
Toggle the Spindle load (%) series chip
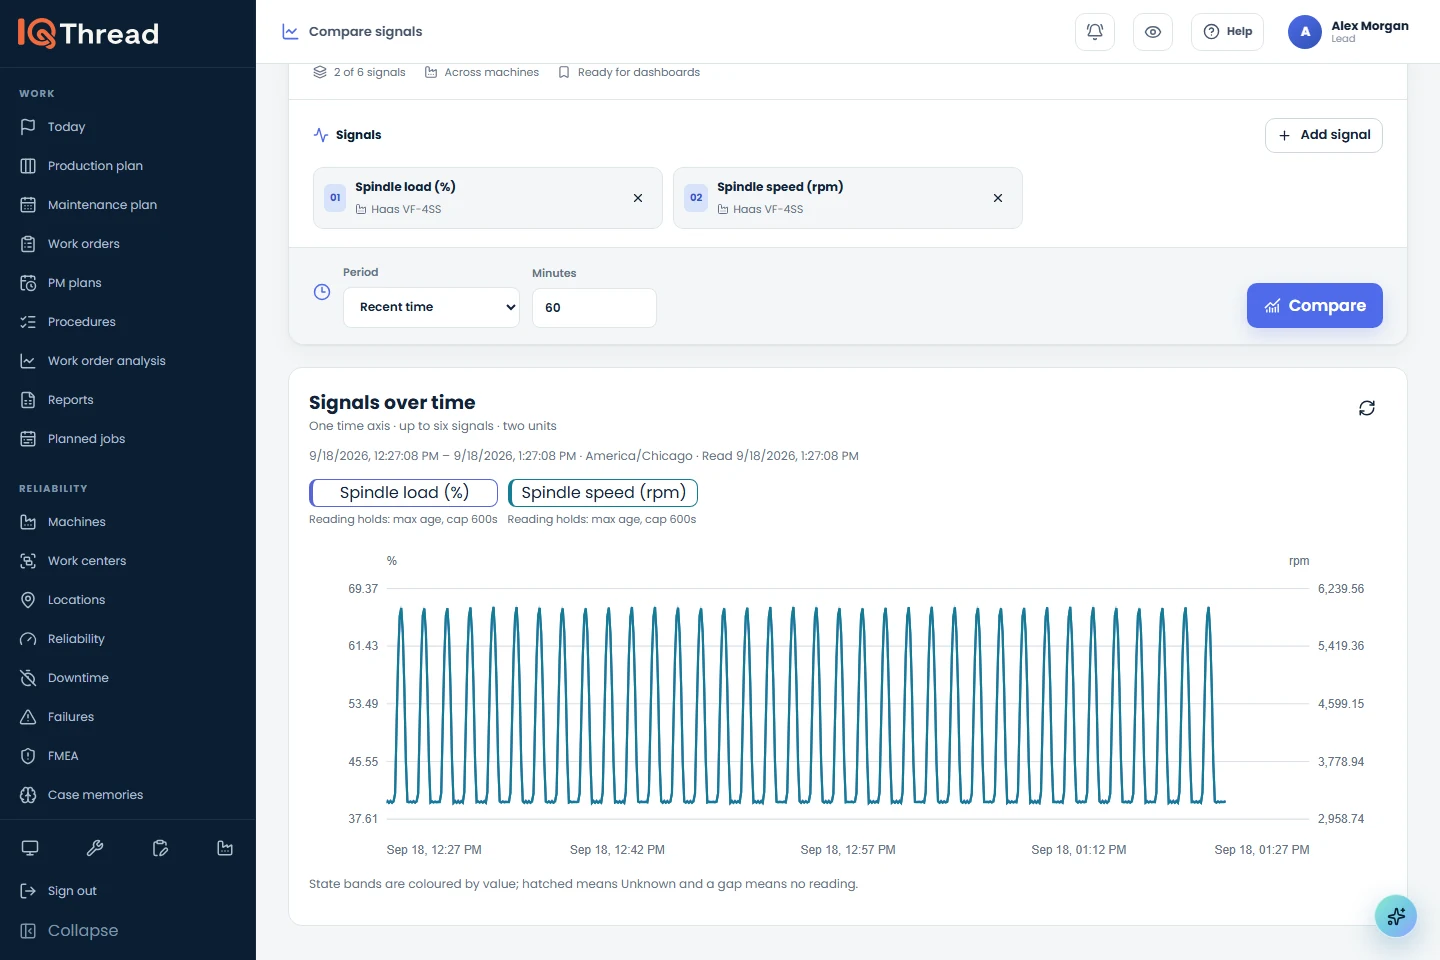click(404, 493)
